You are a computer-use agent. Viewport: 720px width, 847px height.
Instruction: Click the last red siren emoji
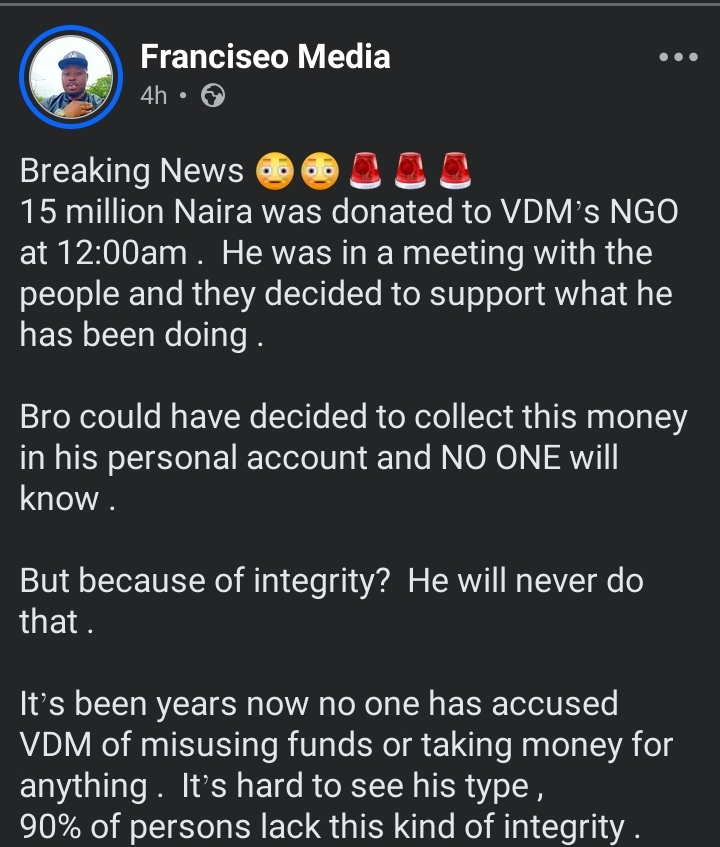point(455,171)
